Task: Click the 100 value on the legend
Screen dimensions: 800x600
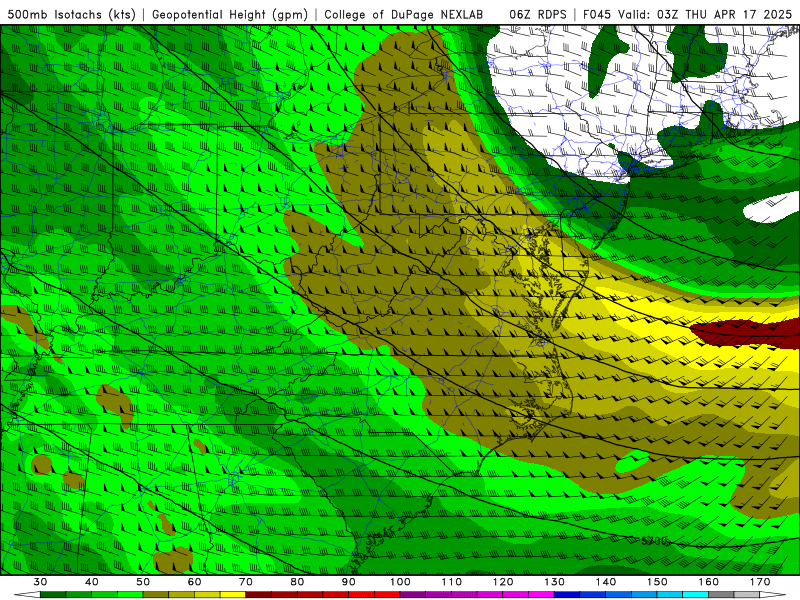Action: 400,582
